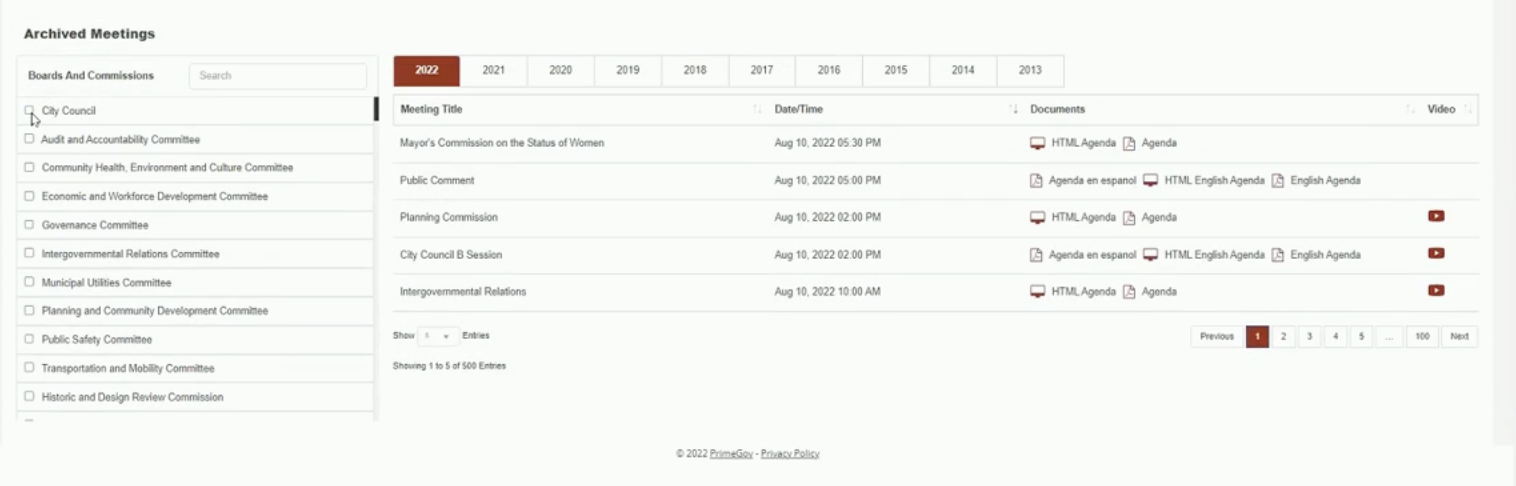
Task: Play video for City Council B Session
Action: coord(1436,253)
